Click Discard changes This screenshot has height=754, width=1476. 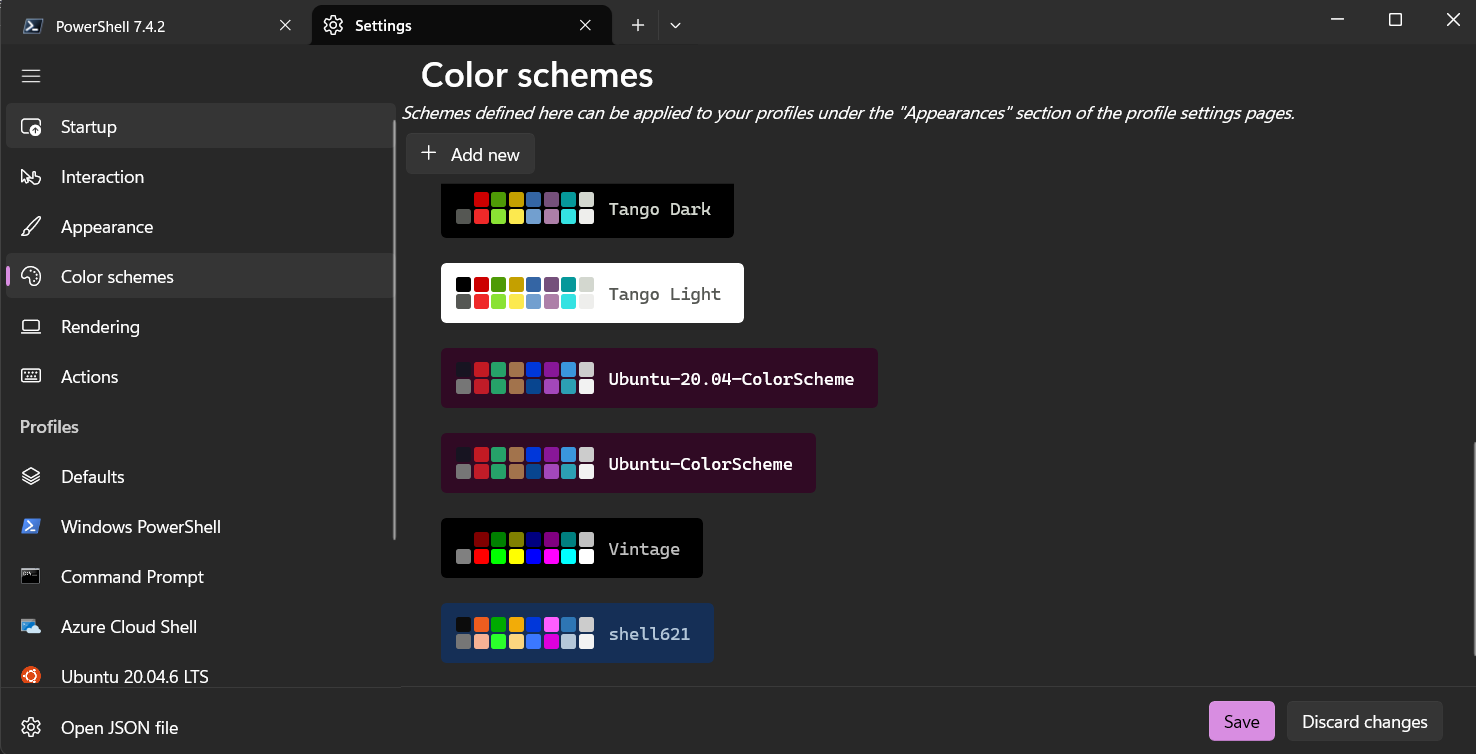(x=1364, y=721)
